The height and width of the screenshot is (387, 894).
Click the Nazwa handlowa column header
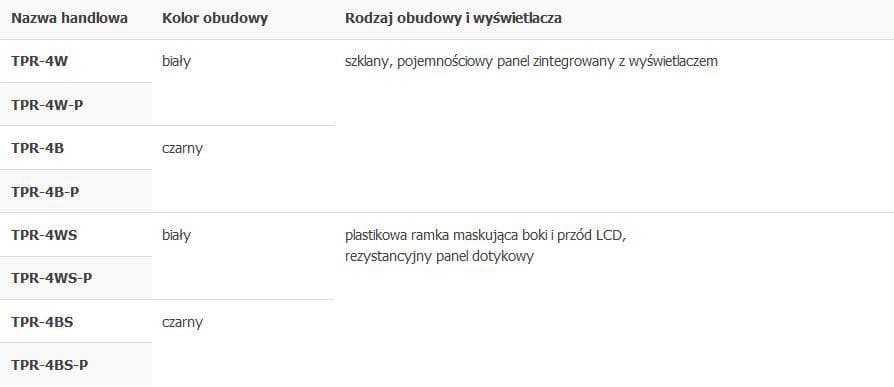[70, 18]
